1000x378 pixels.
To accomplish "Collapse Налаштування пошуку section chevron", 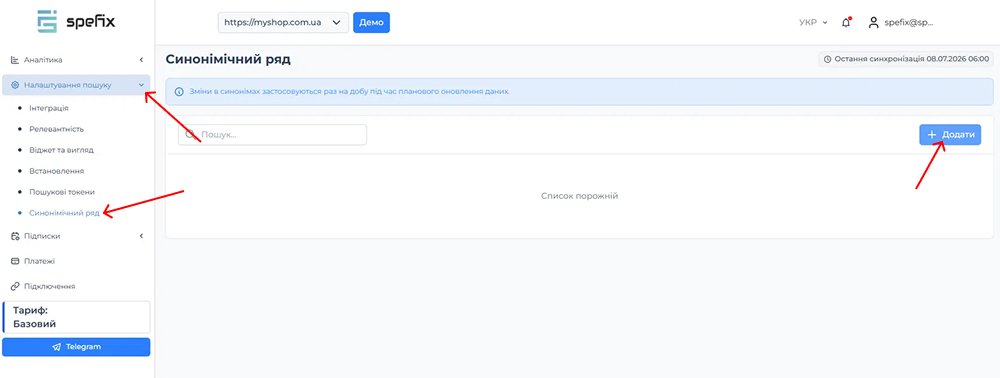I will [x=142, y=85].
